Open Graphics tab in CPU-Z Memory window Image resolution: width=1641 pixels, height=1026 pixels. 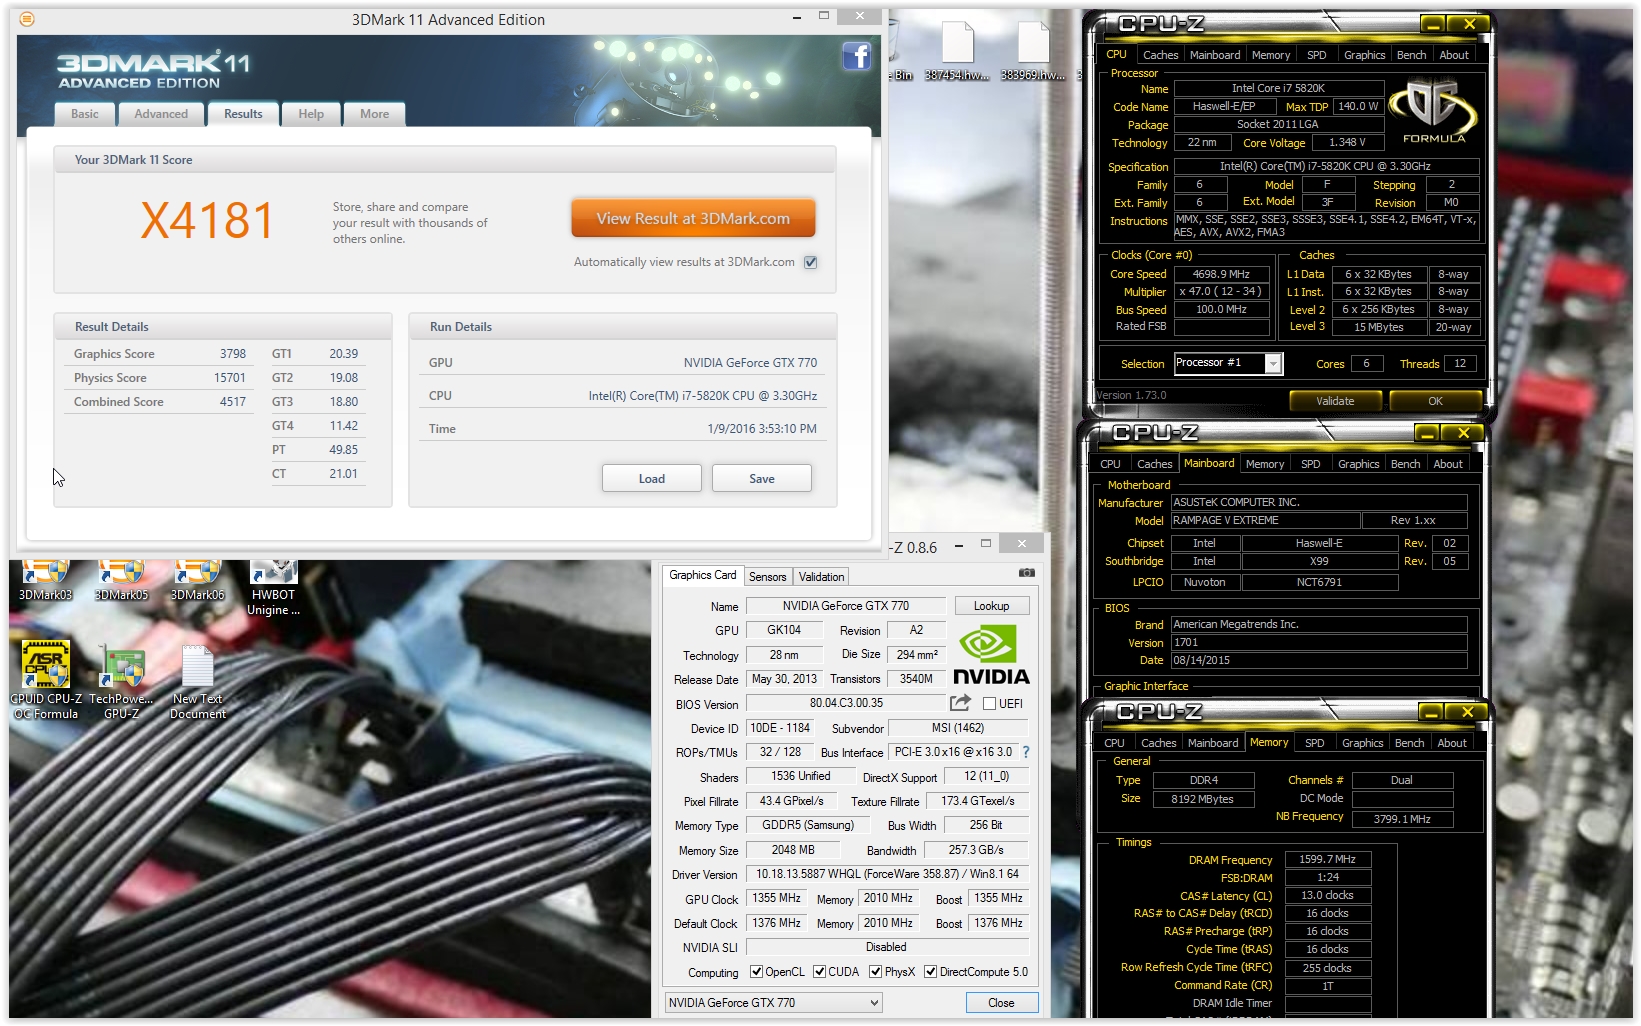pyautogui.click(x=1362, y=743)
